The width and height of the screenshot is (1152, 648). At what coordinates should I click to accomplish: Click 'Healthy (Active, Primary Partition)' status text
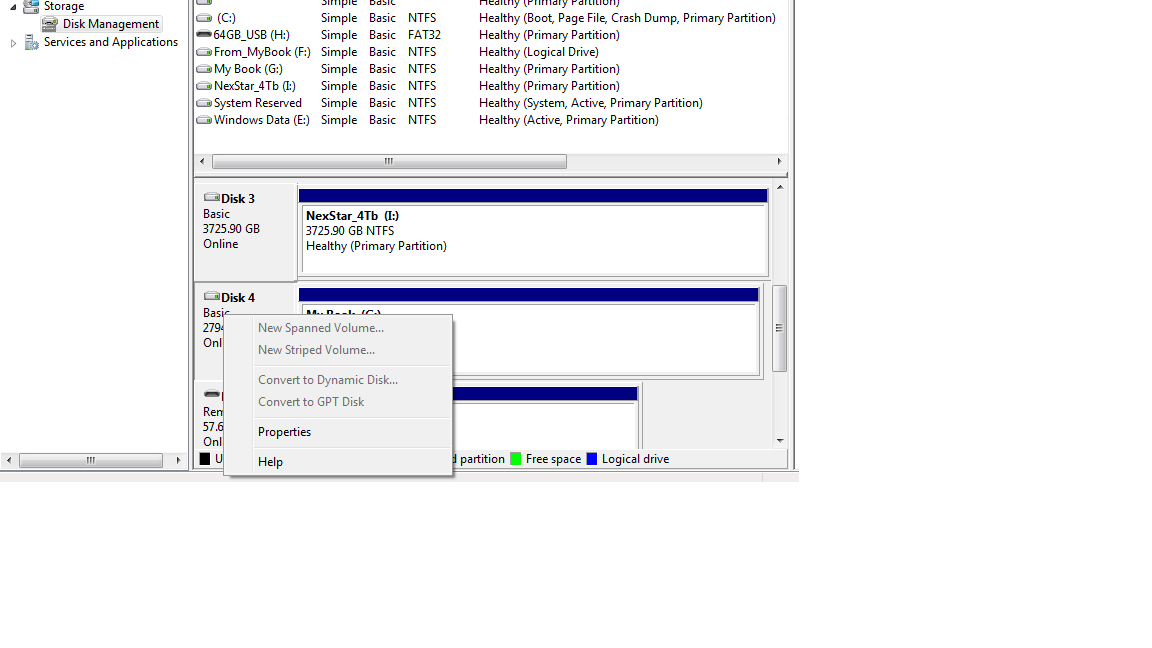(569, 120)
